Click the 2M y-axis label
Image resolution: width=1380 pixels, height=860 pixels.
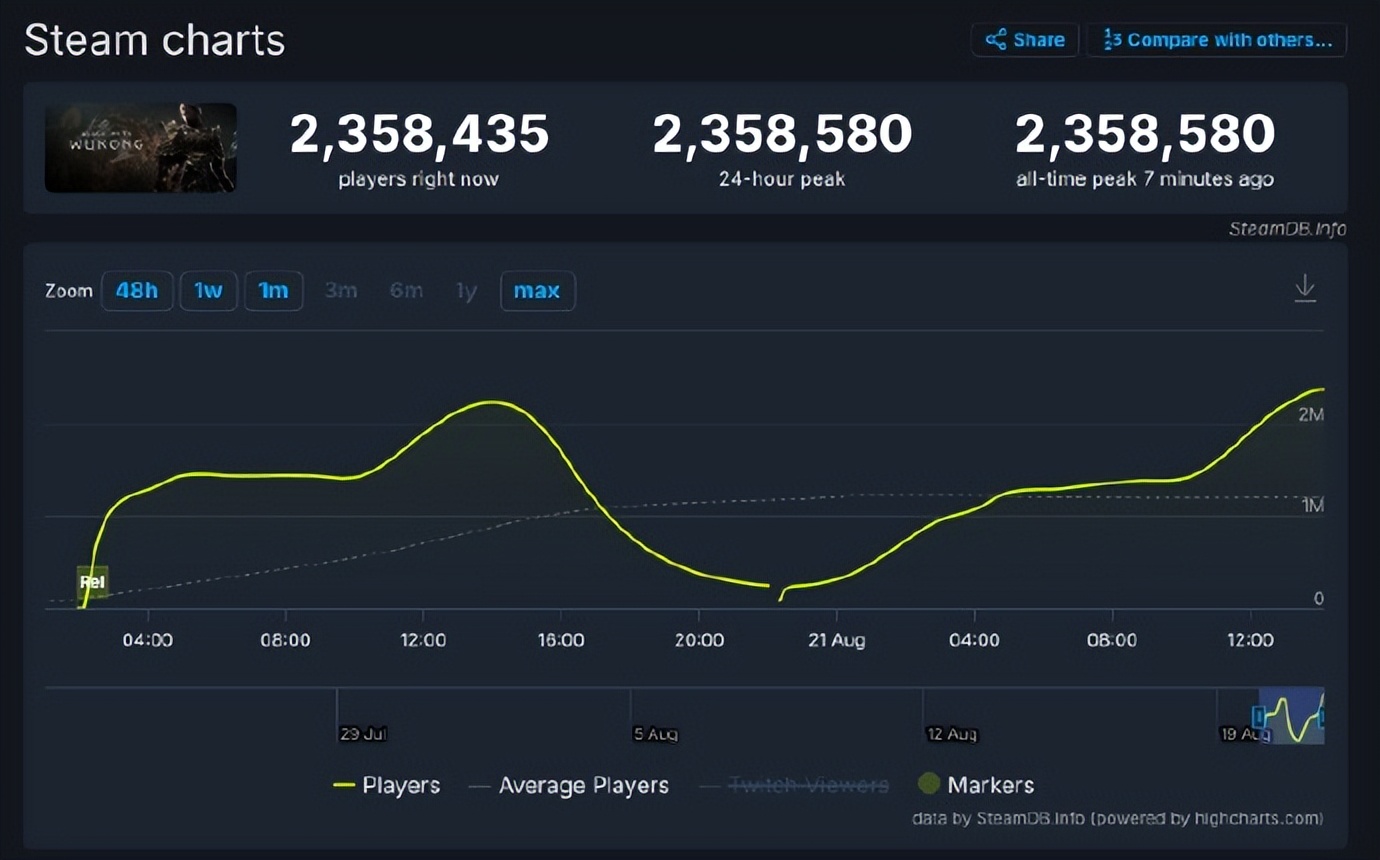point(1311,414)
